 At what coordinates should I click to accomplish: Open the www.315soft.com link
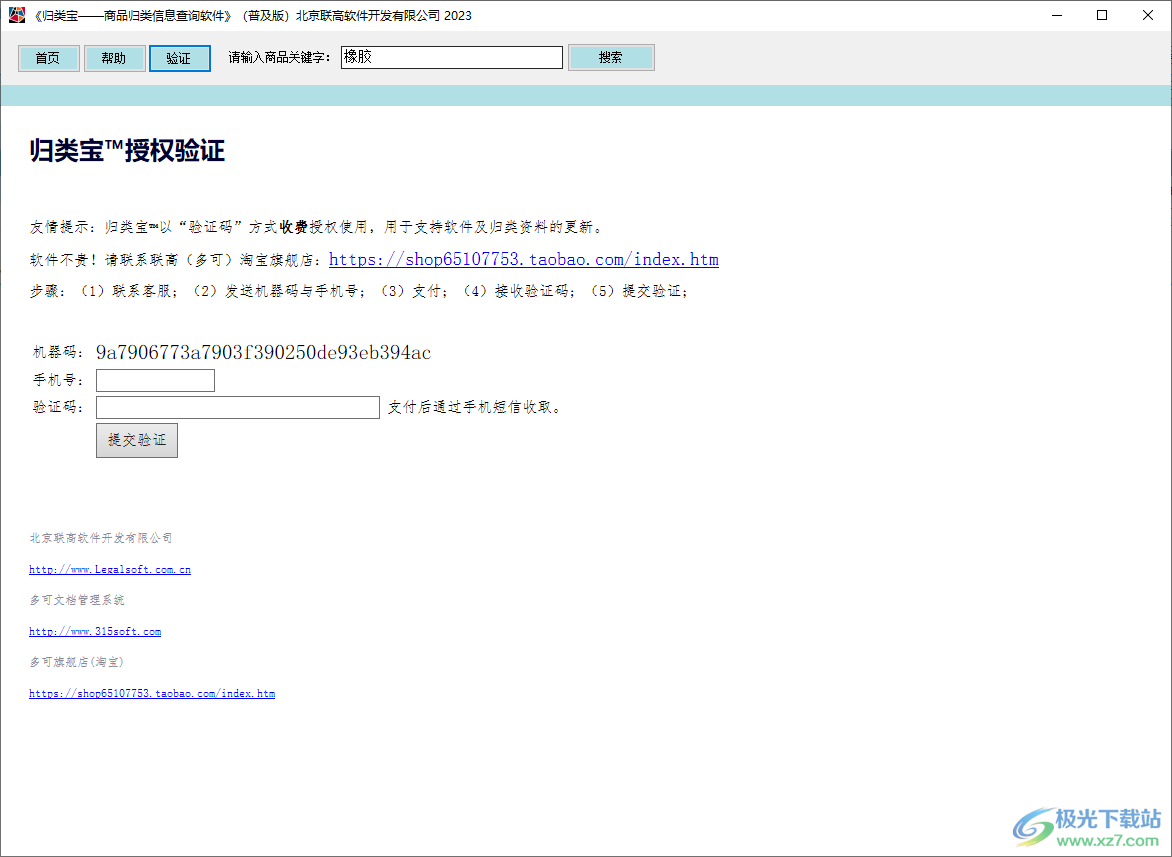click(x=95, y=631)
